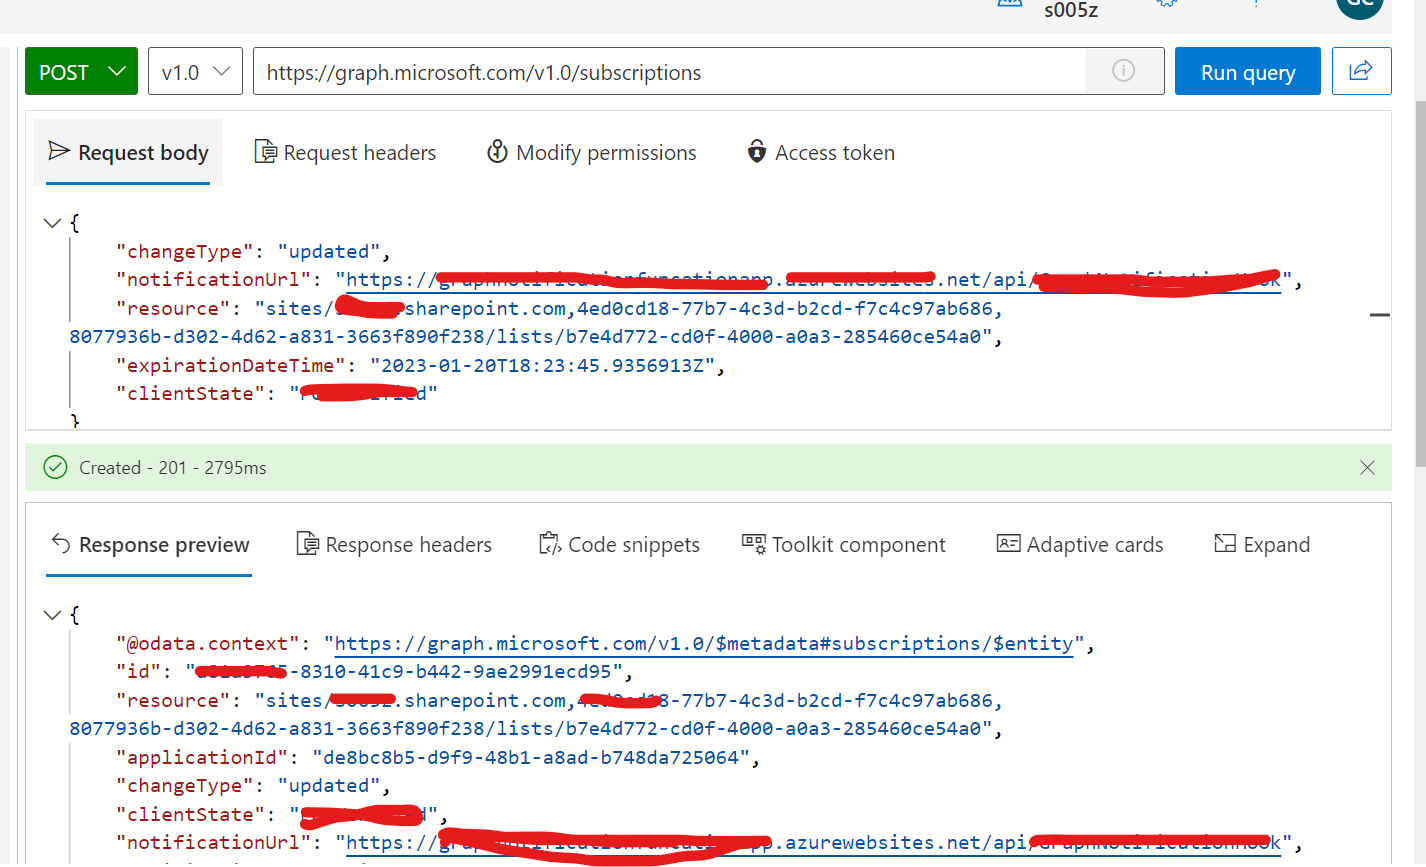This screenshot has width=1426, height=867.
Task: Collapse the response preview JSON object
Action: pyautogui.click(x=52, y=614)
